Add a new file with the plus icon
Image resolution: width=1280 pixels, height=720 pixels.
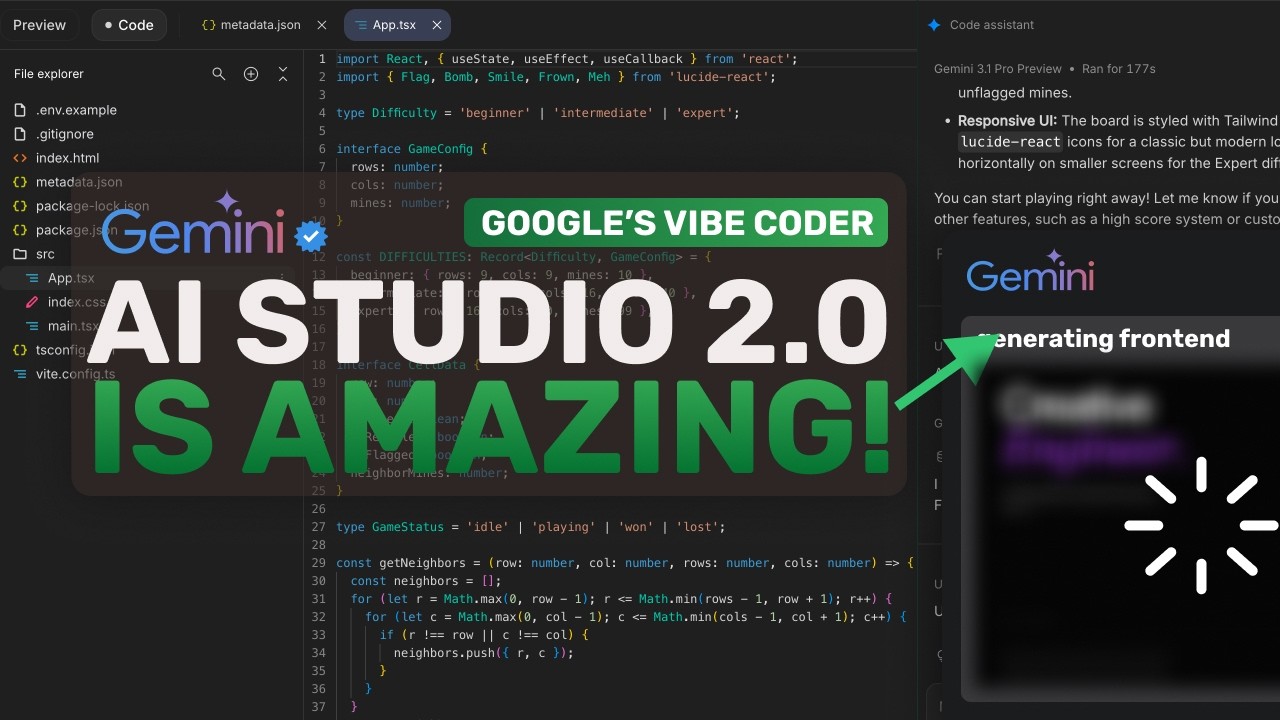[251, 74]
